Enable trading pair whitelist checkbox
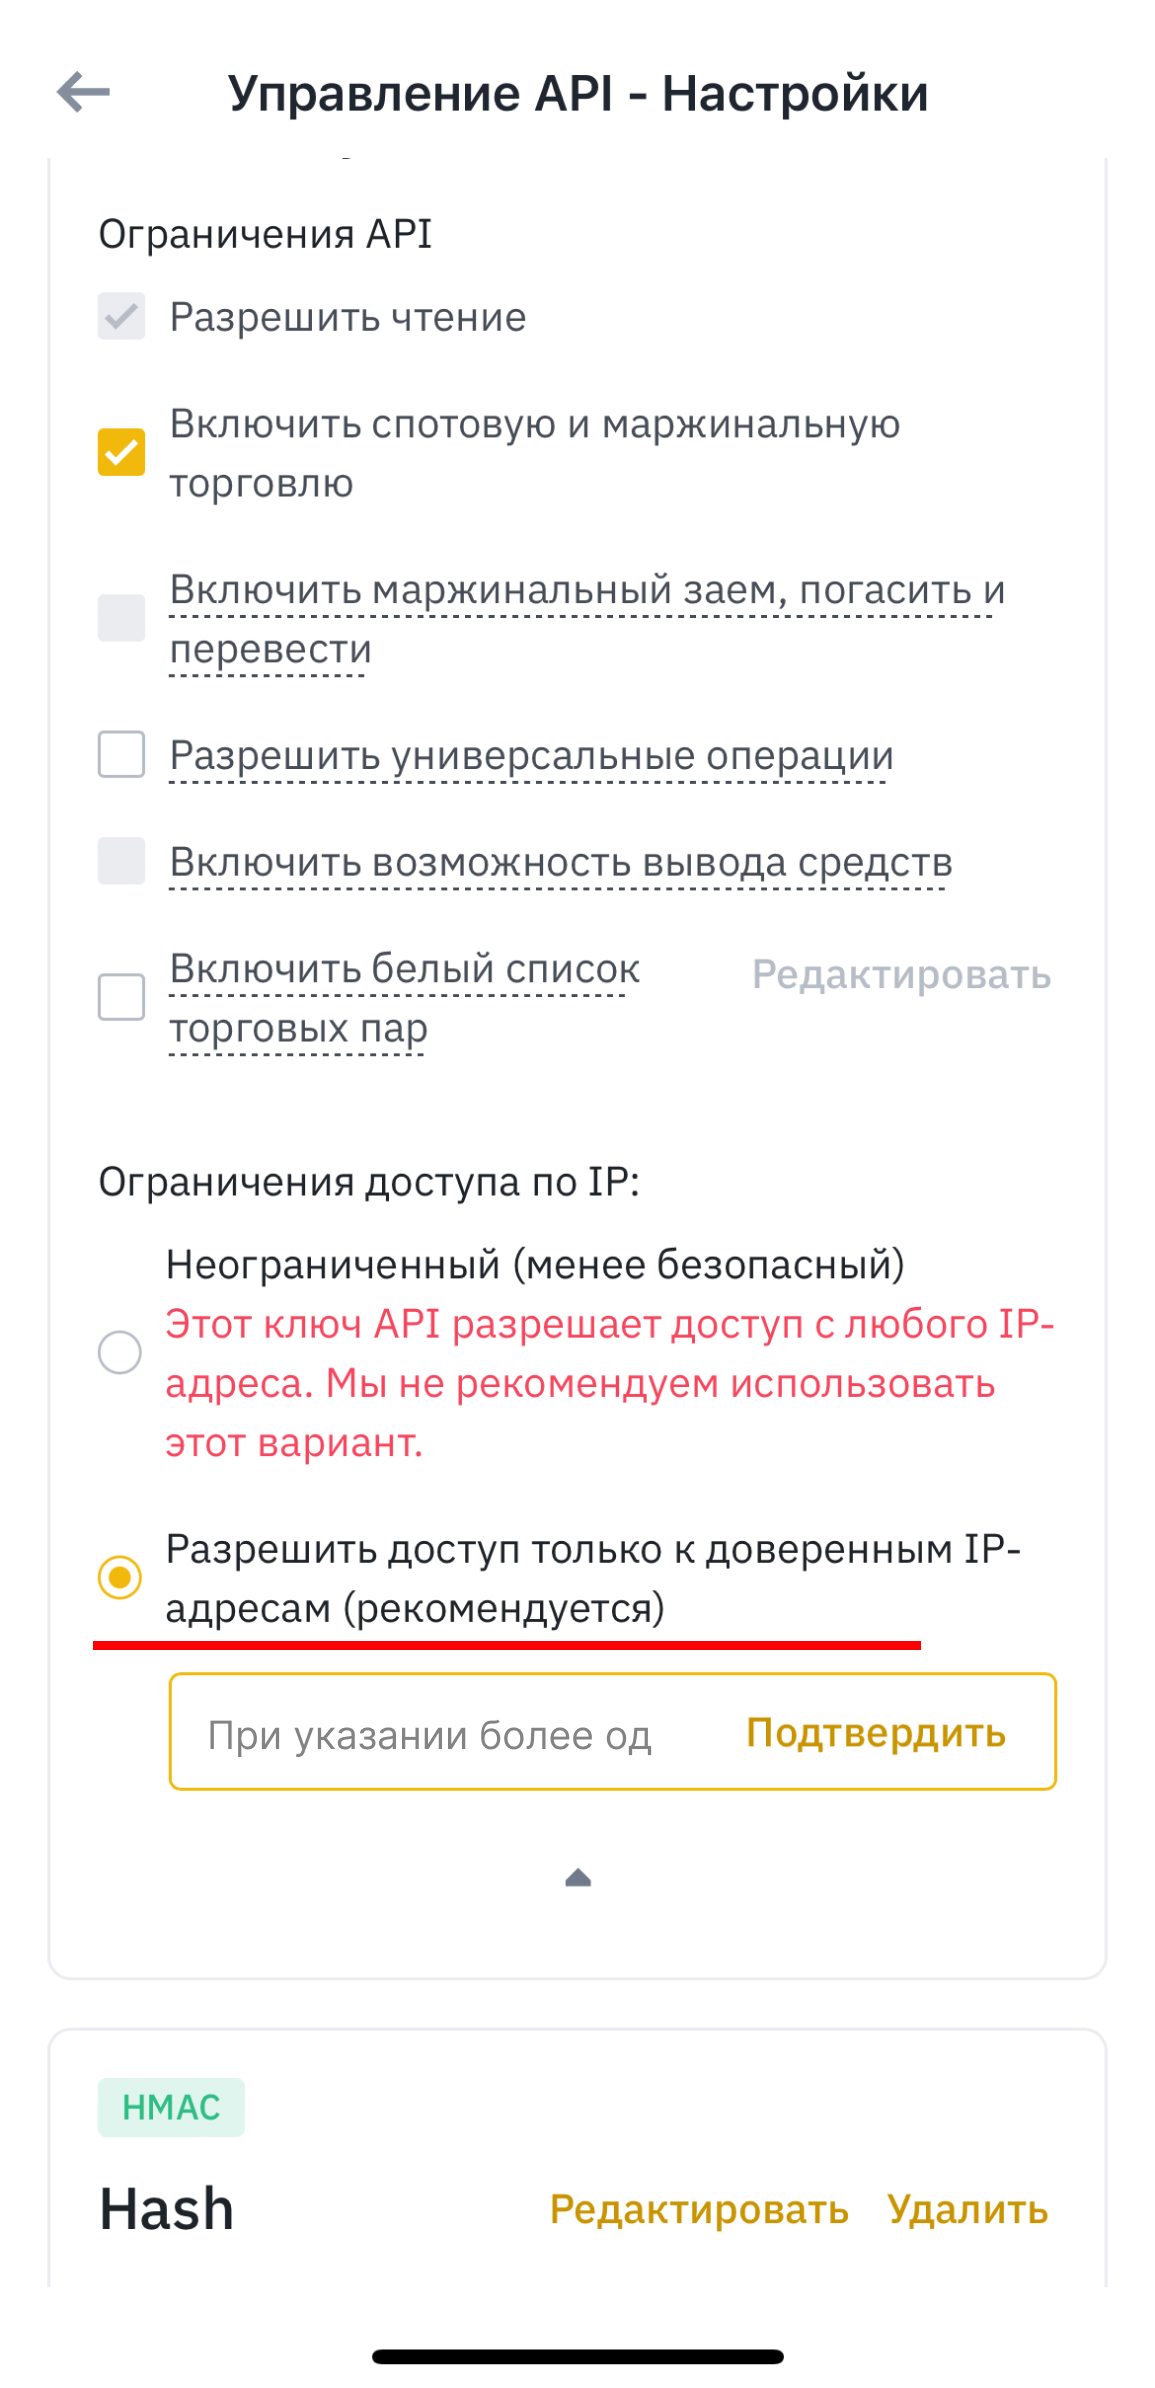 click(x=121, y=997)
